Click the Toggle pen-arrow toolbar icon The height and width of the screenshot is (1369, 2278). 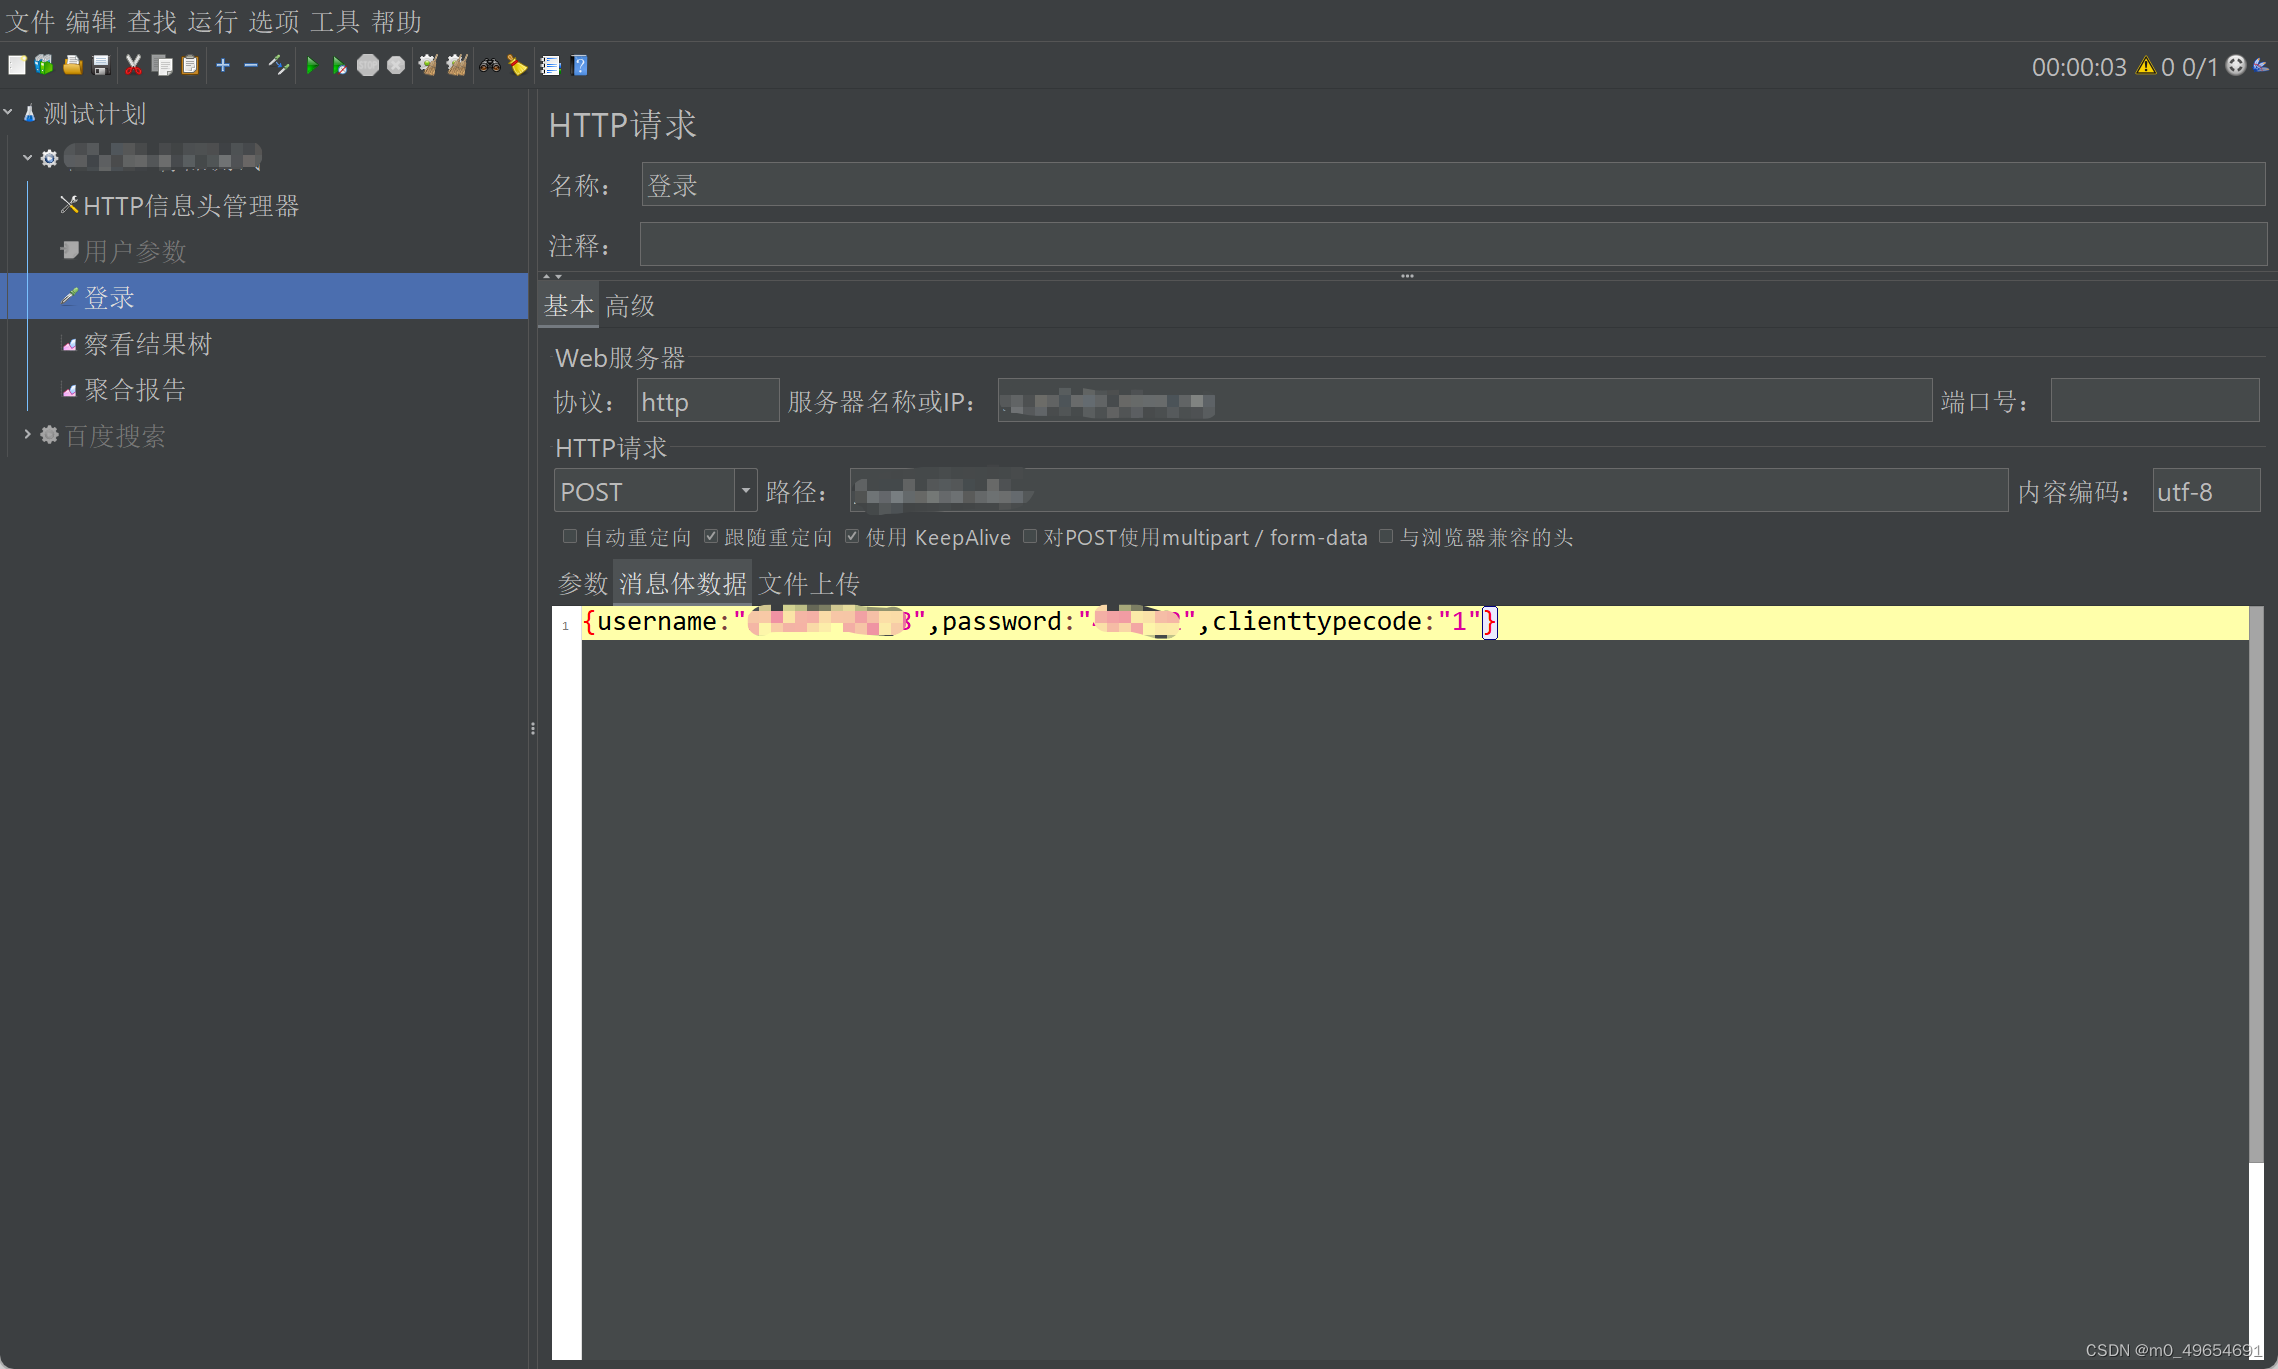coord(279,66)
